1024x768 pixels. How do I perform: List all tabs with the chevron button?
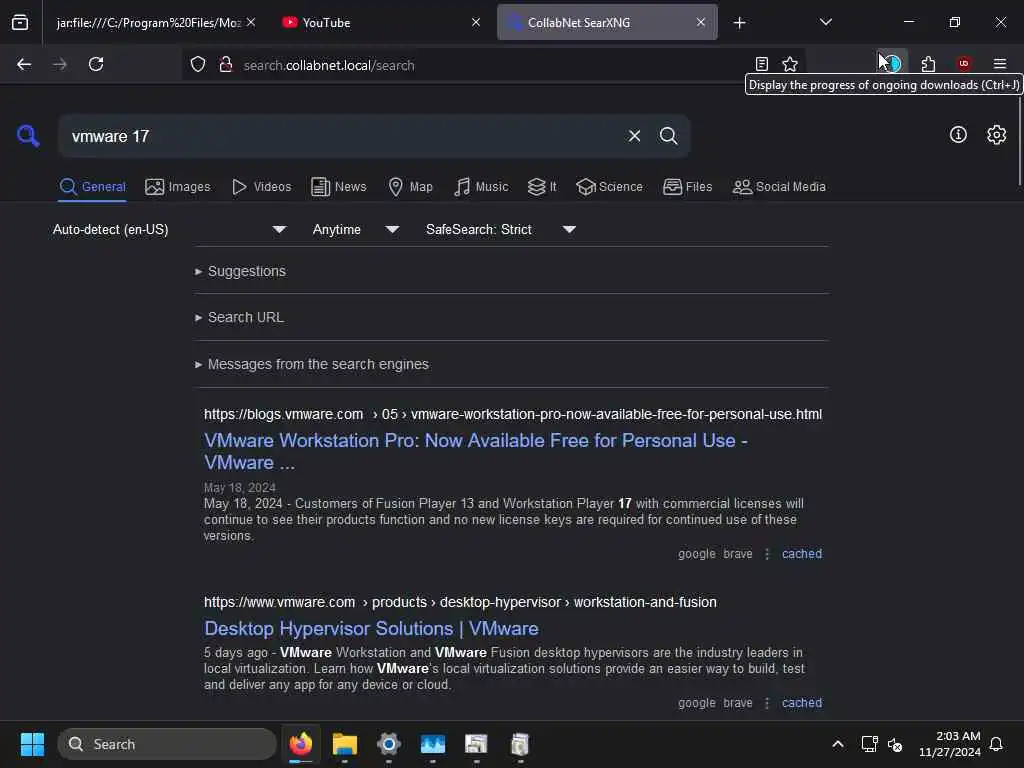point(825,22)
